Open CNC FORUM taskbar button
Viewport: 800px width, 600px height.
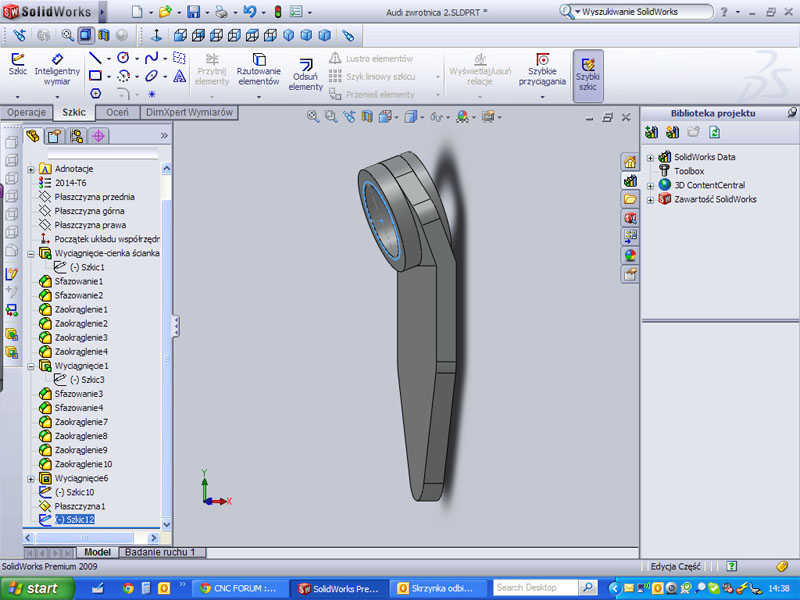point(240,588)
